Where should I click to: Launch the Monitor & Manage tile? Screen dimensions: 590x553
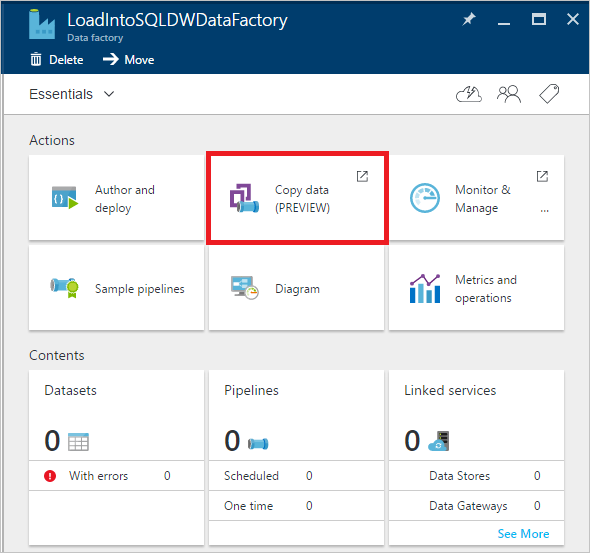(476, 198)
